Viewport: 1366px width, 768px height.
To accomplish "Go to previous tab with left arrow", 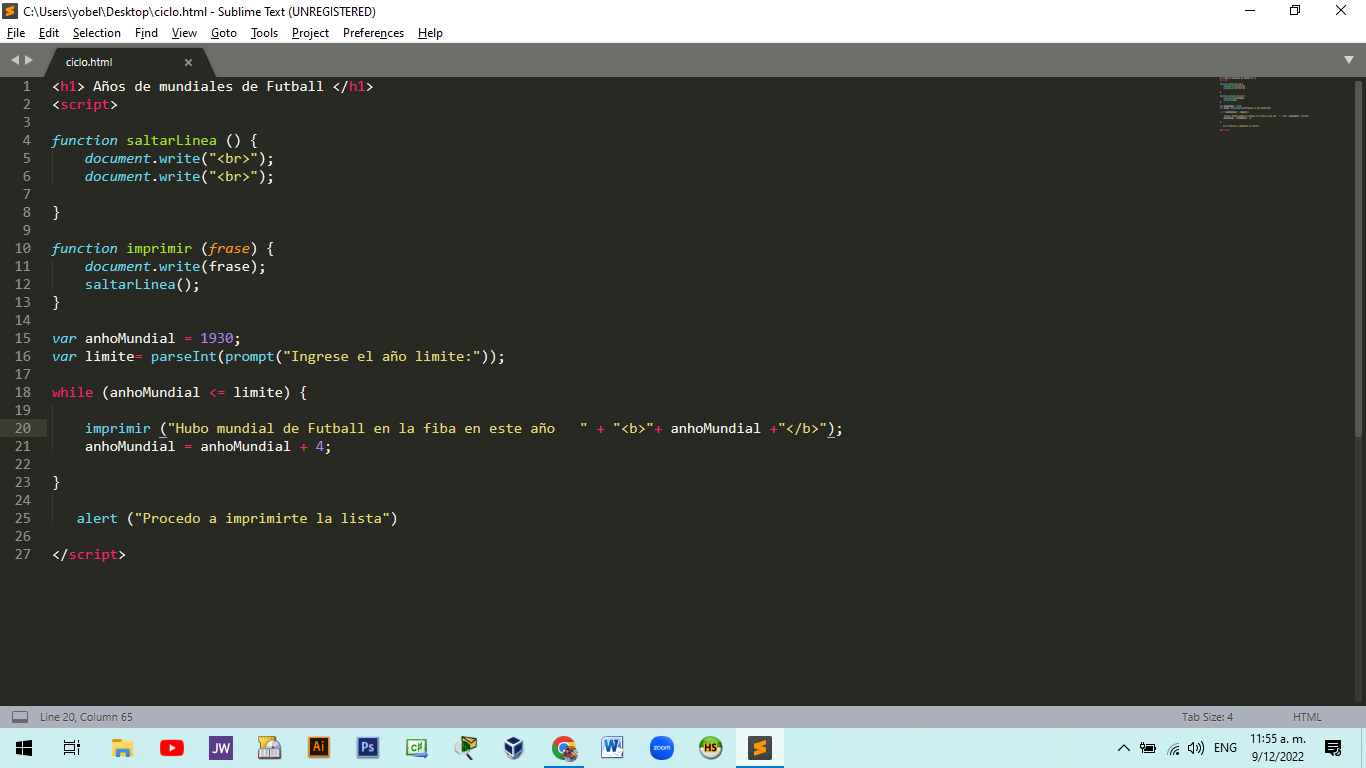I will coord(15,61).
